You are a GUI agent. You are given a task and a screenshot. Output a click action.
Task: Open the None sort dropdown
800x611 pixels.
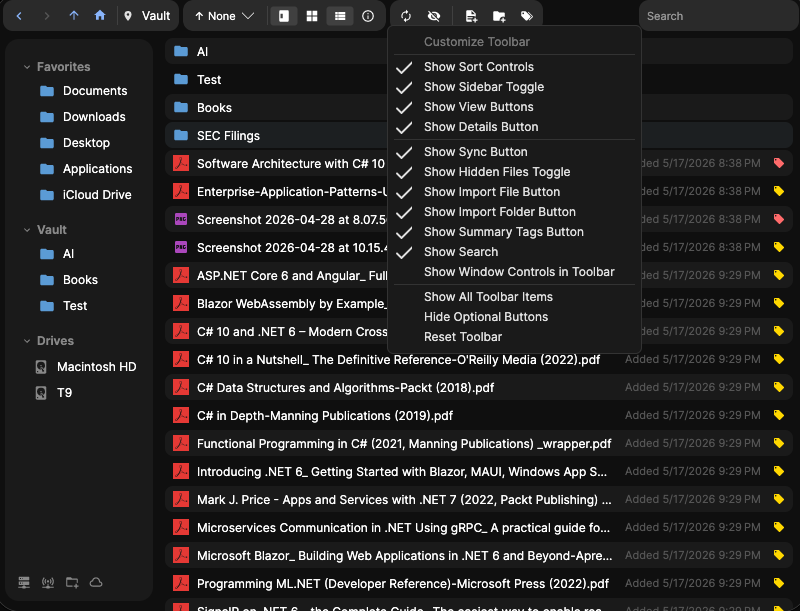pyautogui.click(x=224, y=16)
